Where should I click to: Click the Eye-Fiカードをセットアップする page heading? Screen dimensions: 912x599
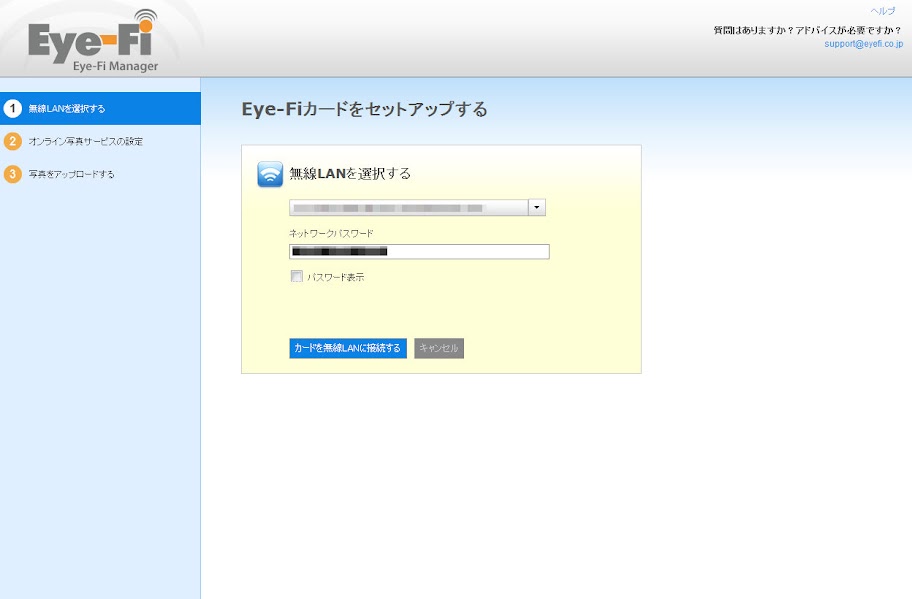(365, 110)
